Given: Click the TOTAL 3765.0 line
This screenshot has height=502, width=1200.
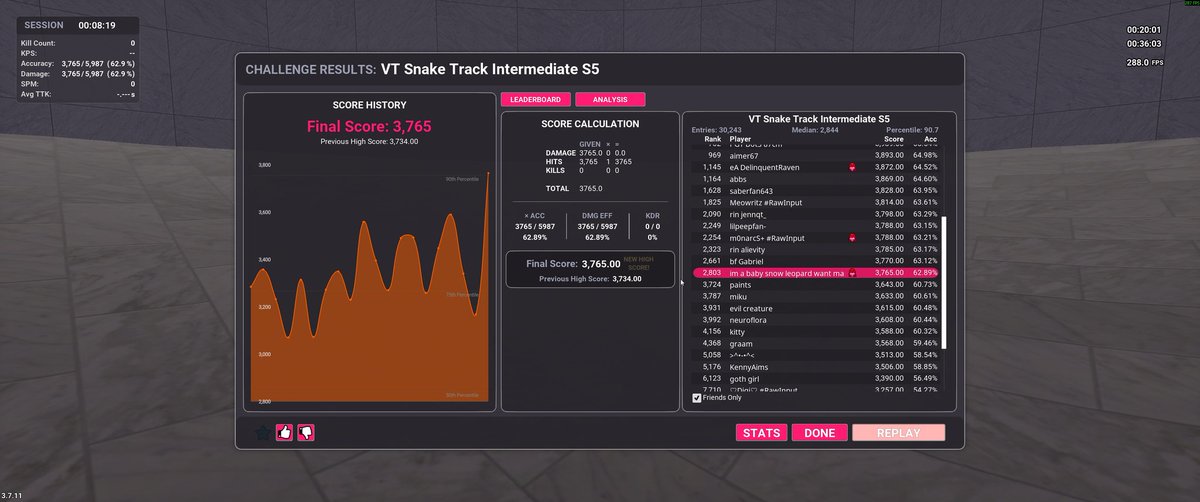Looking at the screenshot, I should pyautogui.click(x=574, y=188).
